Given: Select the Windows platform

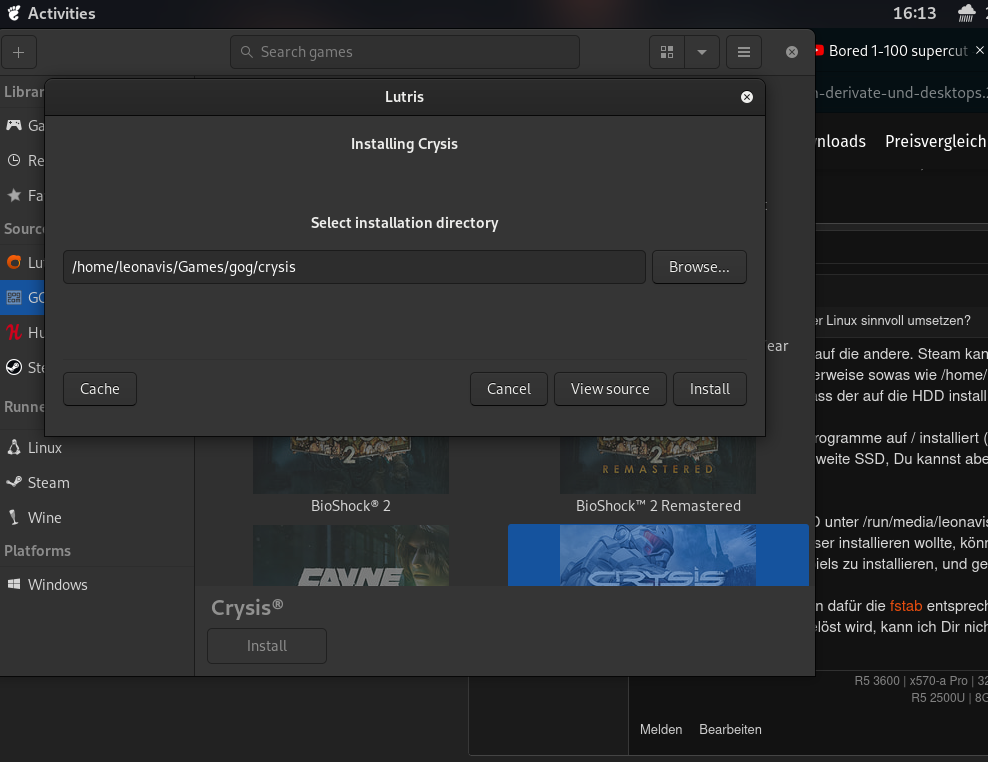Looking at the screenshot, I should (97, 585).
